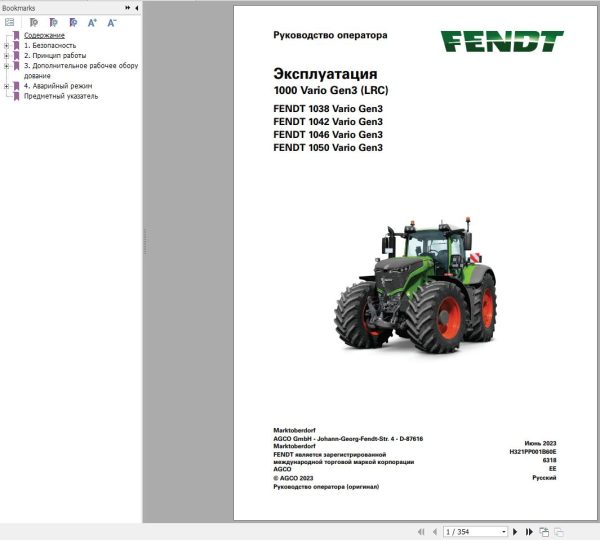Select the 4. Аварийный режим bookmark
This screenshot has height=540, width=600.
58,86
